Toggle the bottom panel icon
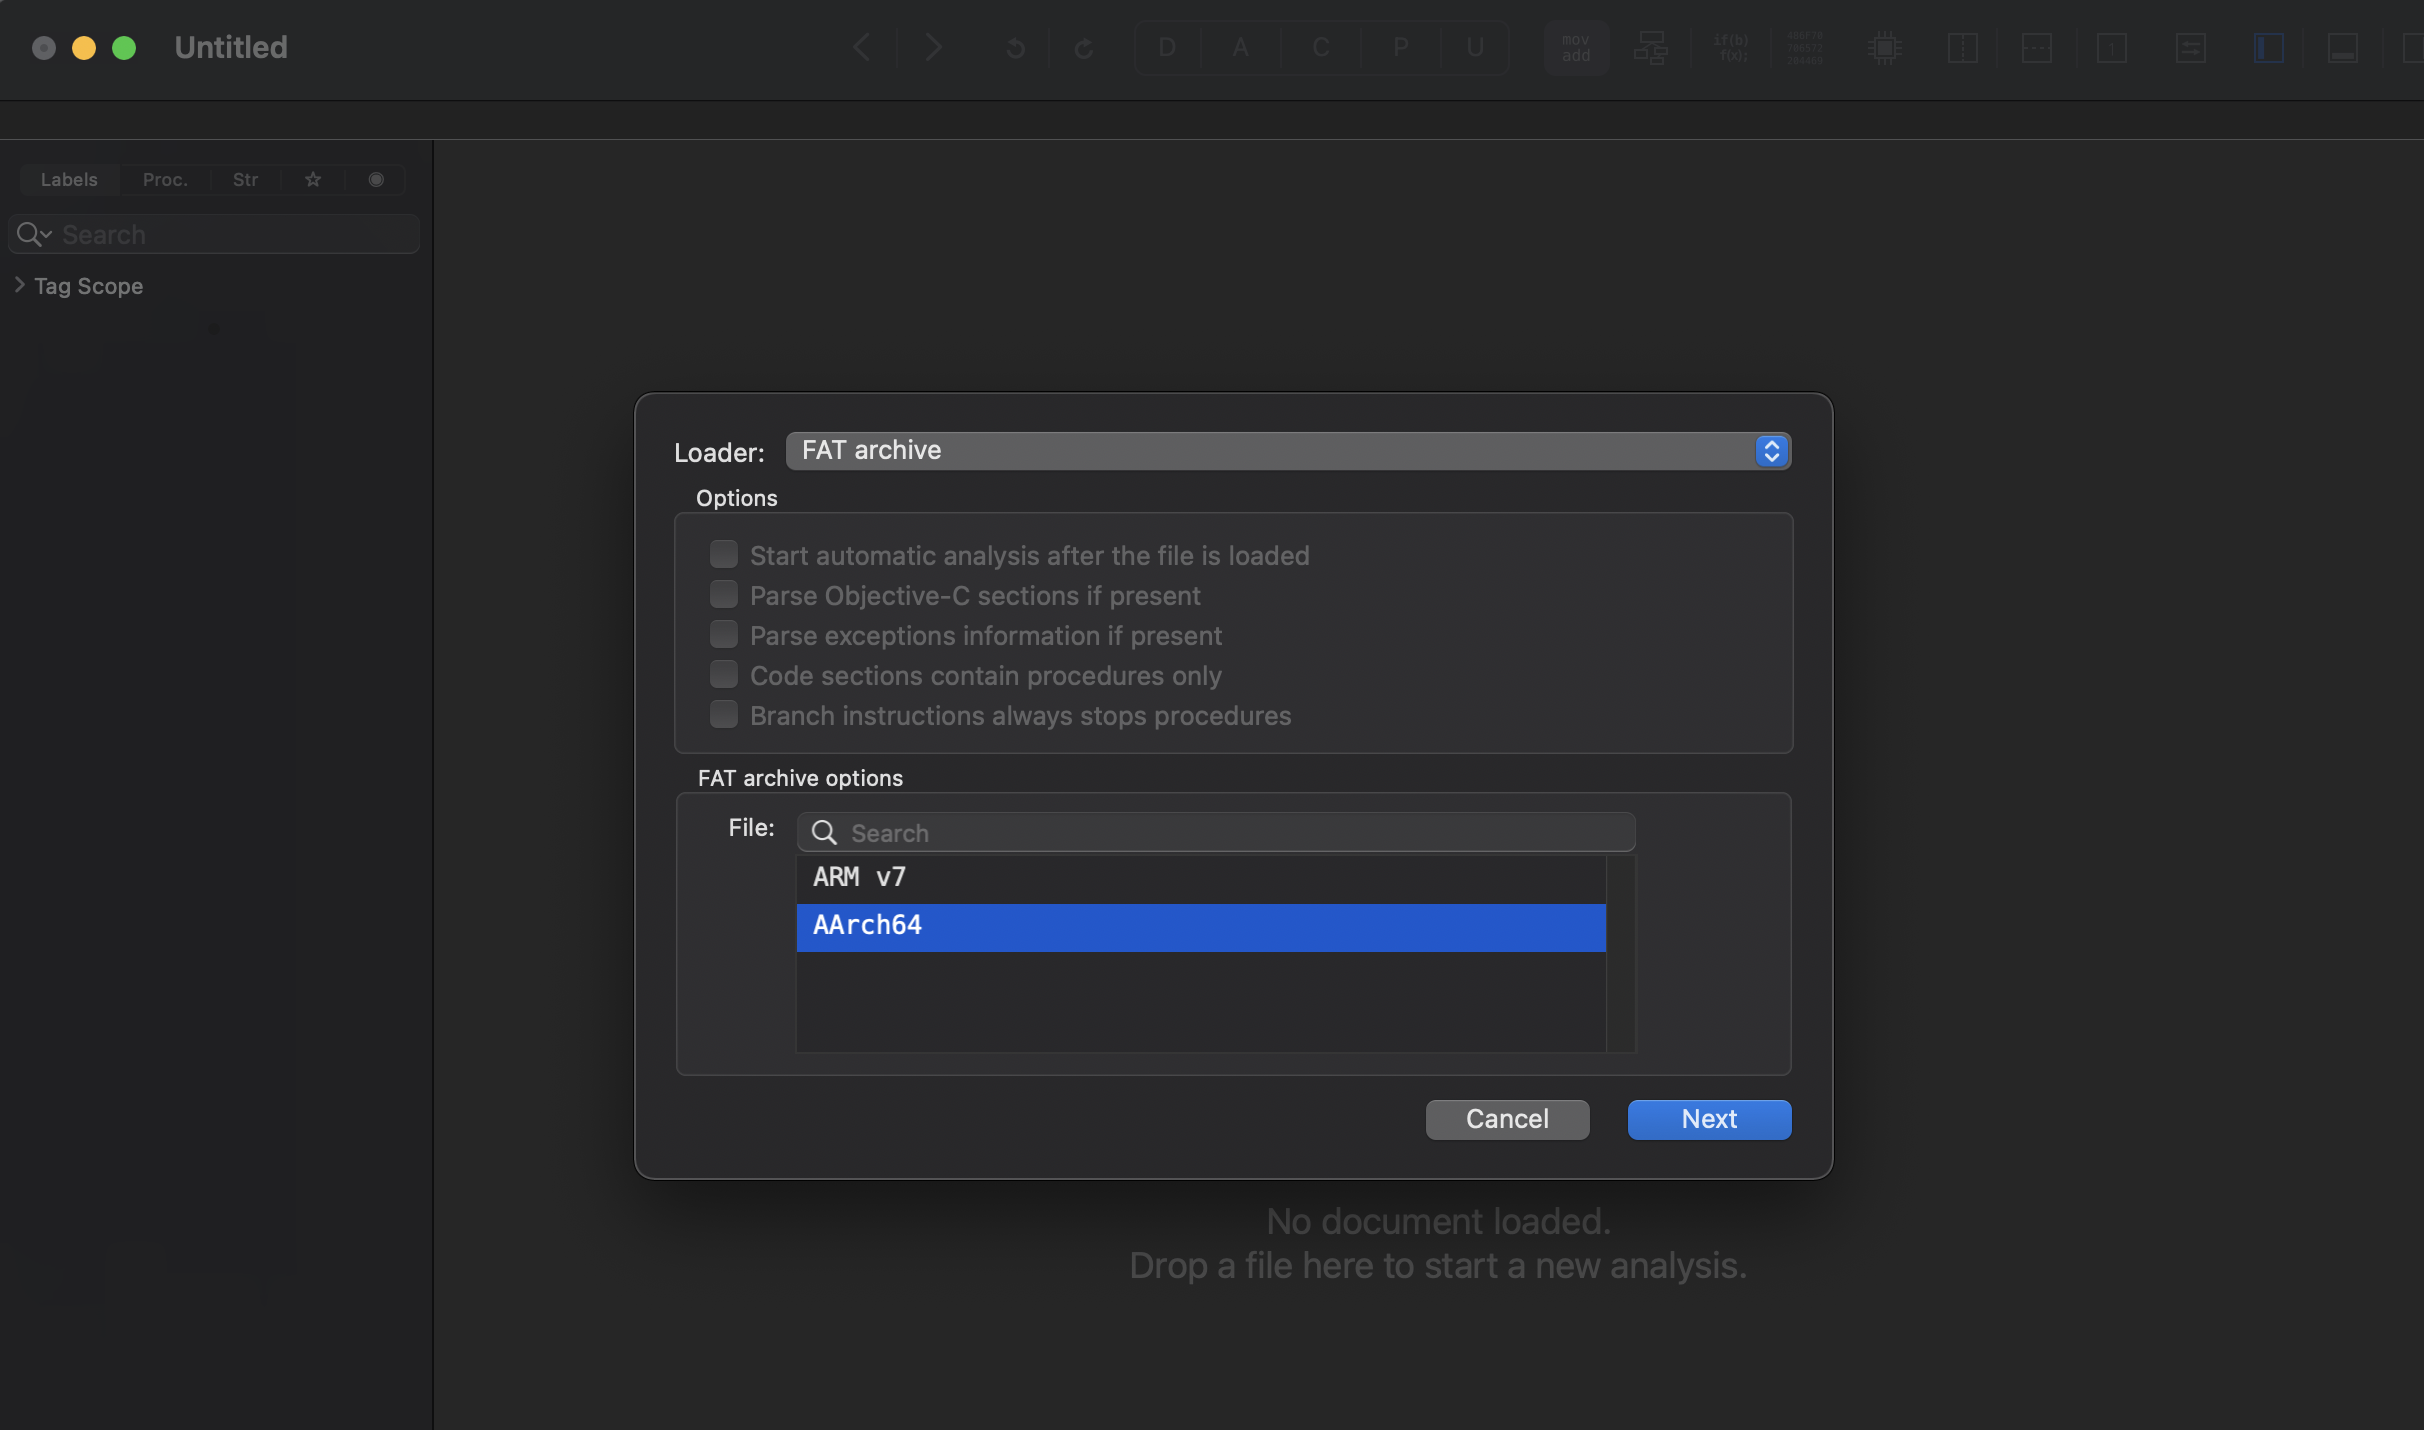The width and height of the screenshot is (2424, 1430). (x=2342, y=47)
